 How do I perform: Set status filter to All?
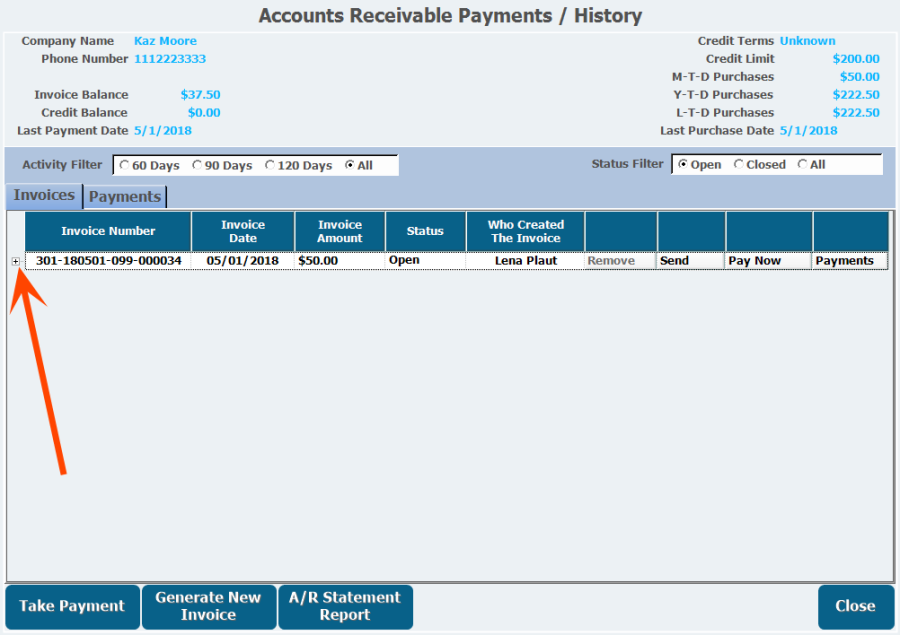802,164
